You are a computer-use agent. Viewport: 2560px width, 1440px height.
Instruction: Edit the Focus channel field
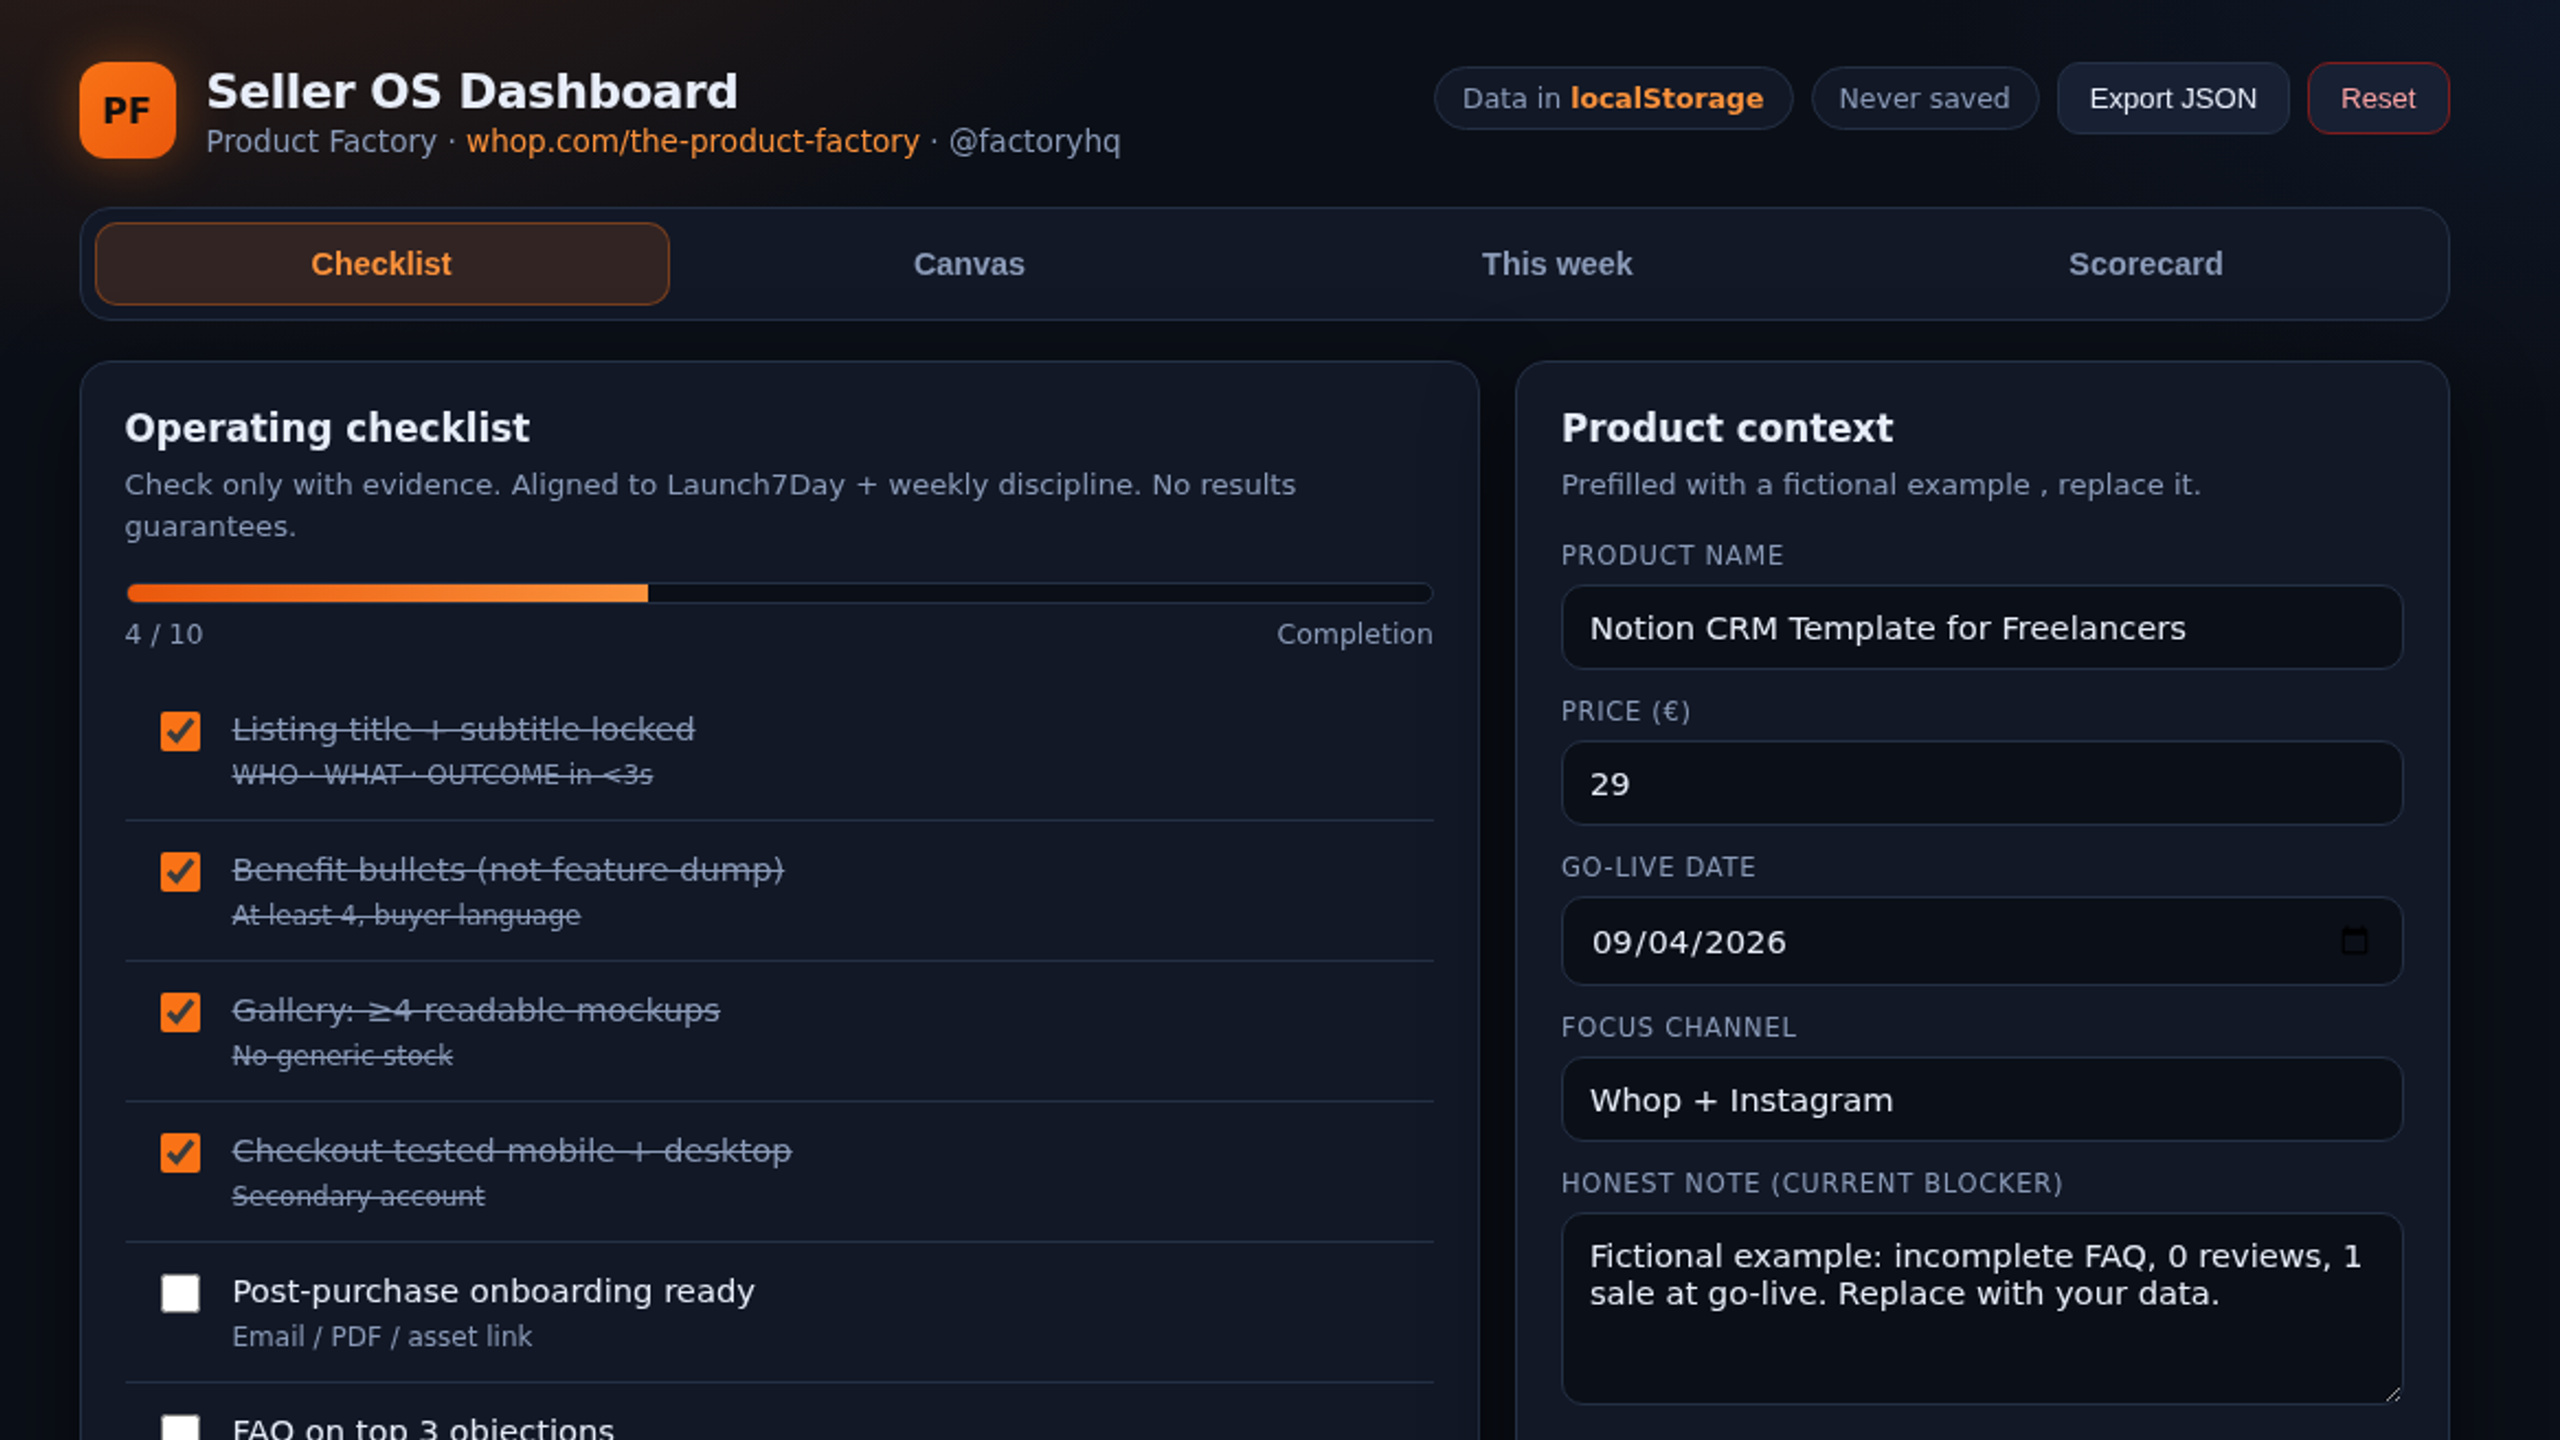(1981, 1100)
